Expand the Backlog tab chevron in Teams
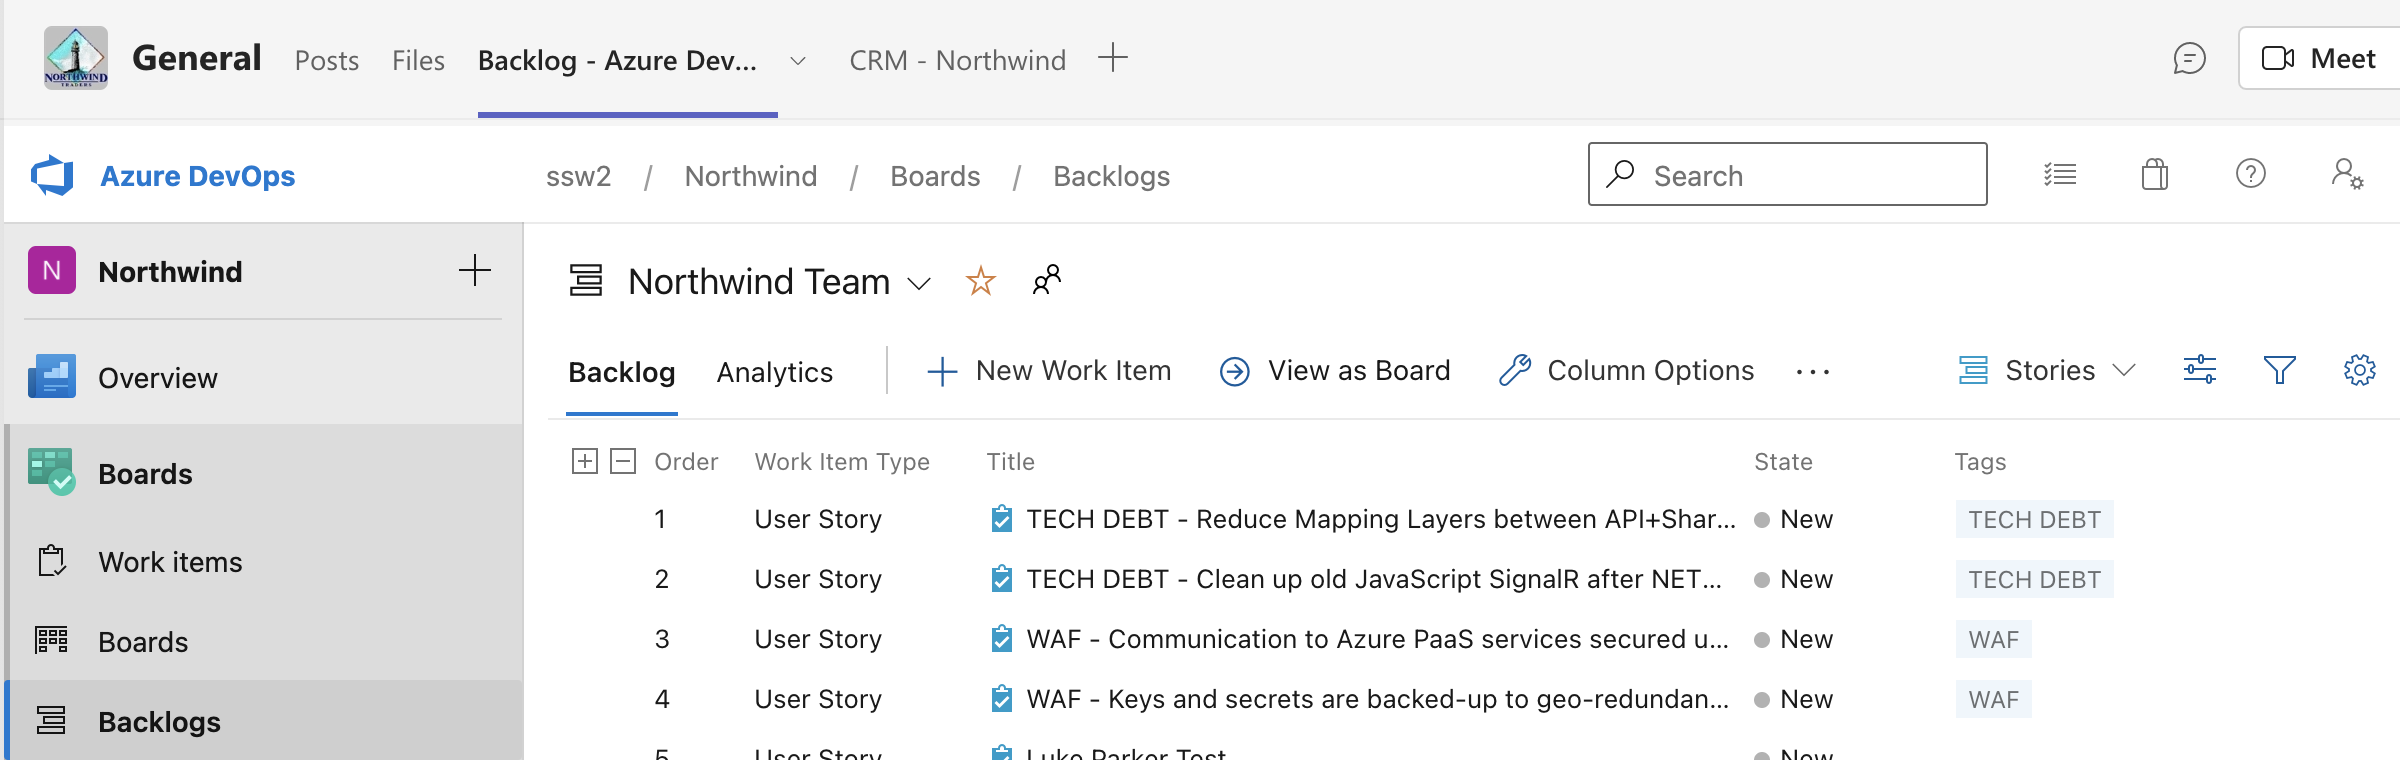This screenshot has width=2400, height=760. point(798,61)
